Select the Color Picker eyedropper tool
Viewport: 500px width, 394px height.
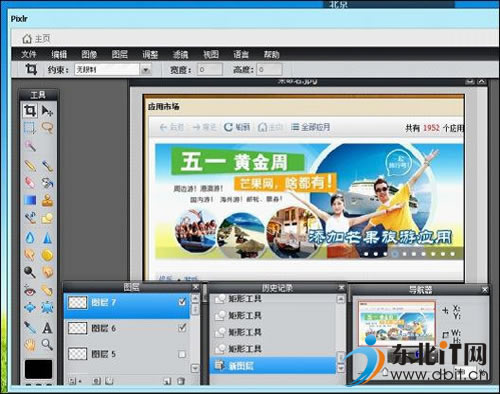30,328
